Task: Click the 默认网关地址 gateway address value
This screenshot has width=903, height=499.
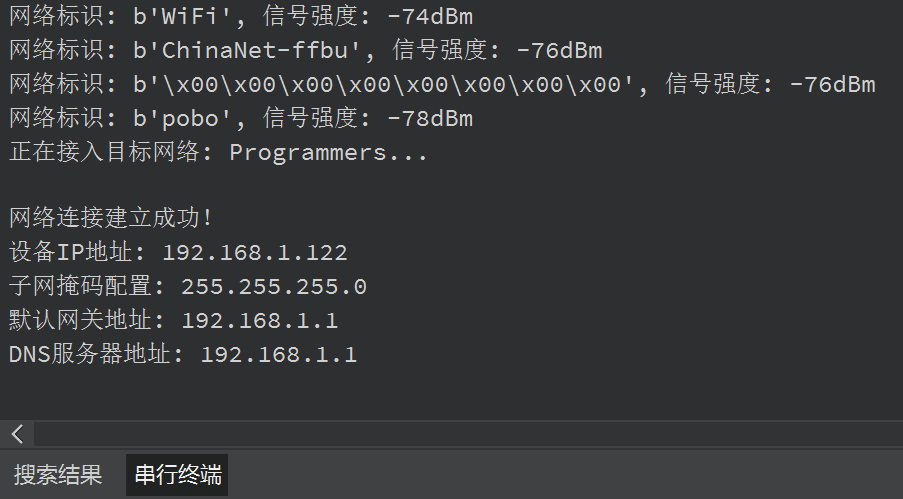Action: tap(260, 320)
